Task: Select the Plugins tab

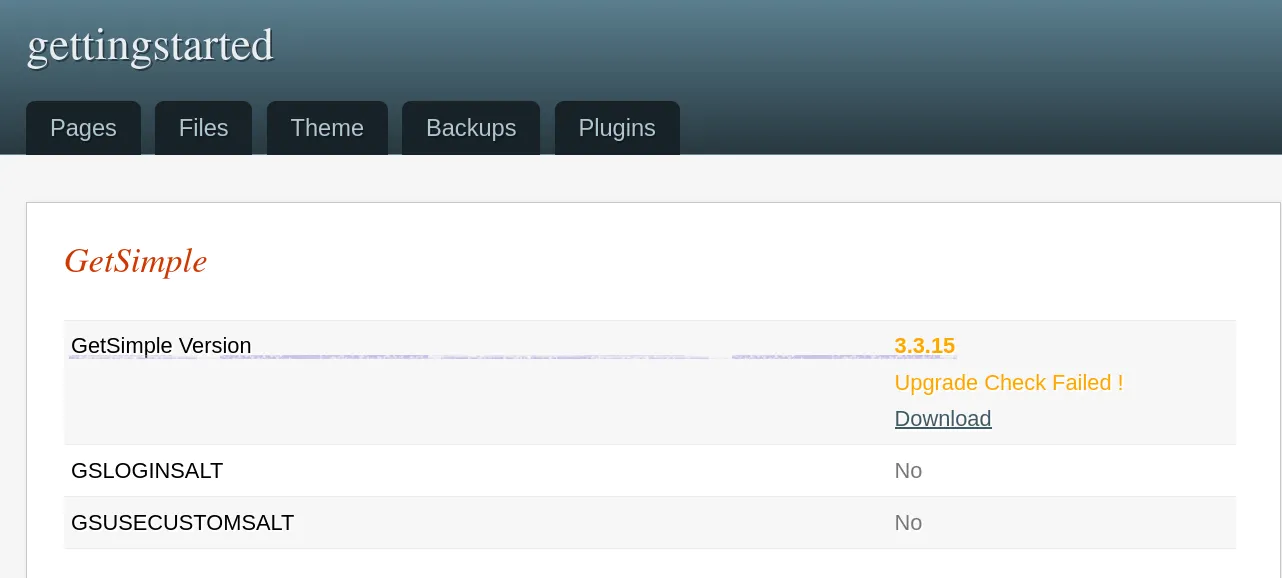Action: (x=617, y=128)
